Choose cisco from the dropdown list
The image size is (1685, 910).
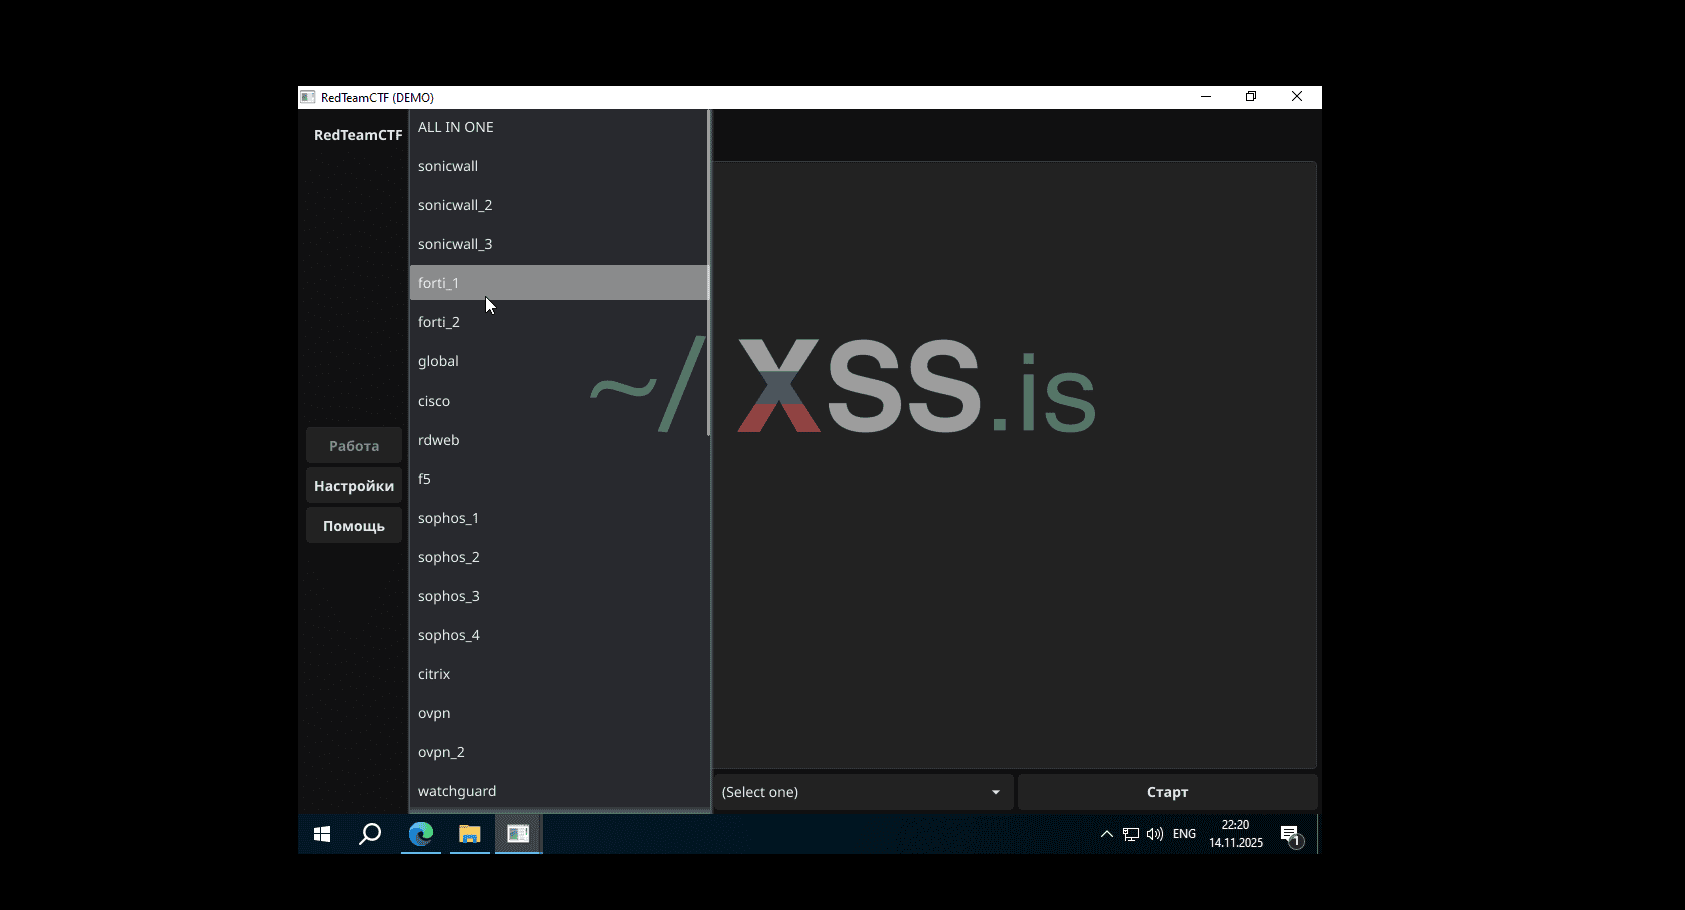pyautogui.click(x=558, y=401)
